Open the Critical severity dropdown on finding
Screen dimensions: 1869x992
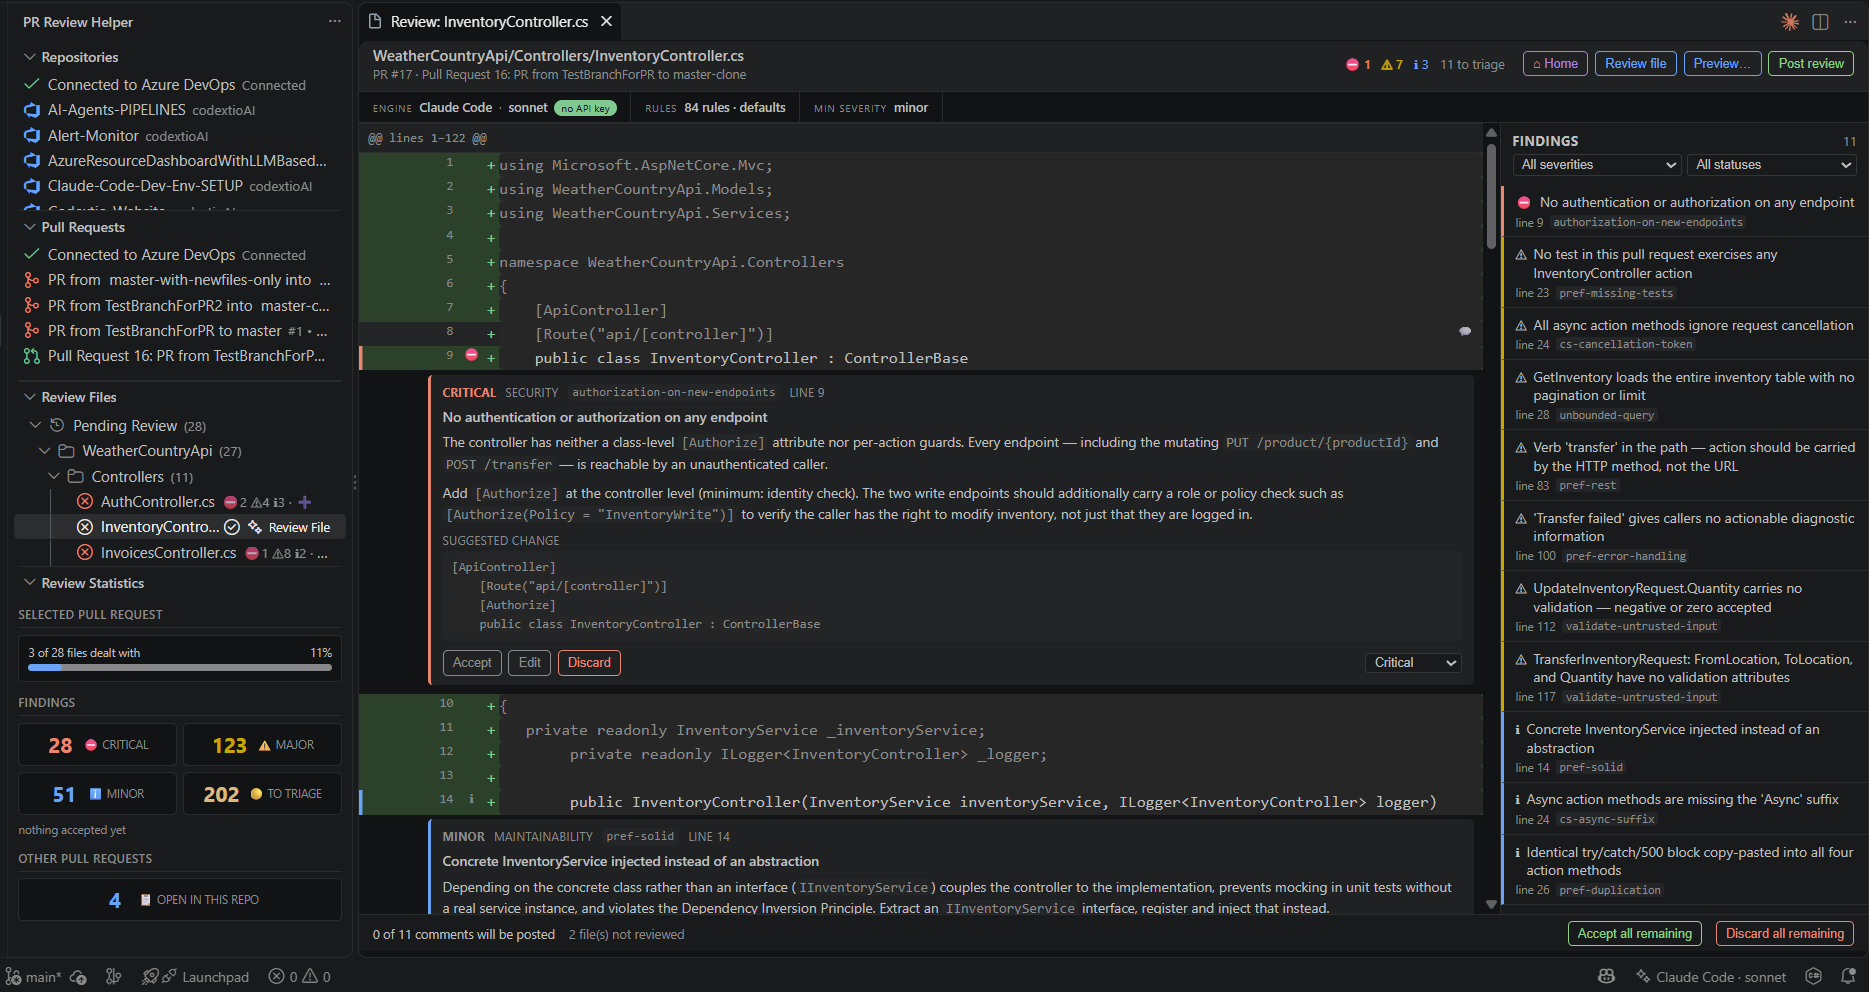tap(1413, 663)
